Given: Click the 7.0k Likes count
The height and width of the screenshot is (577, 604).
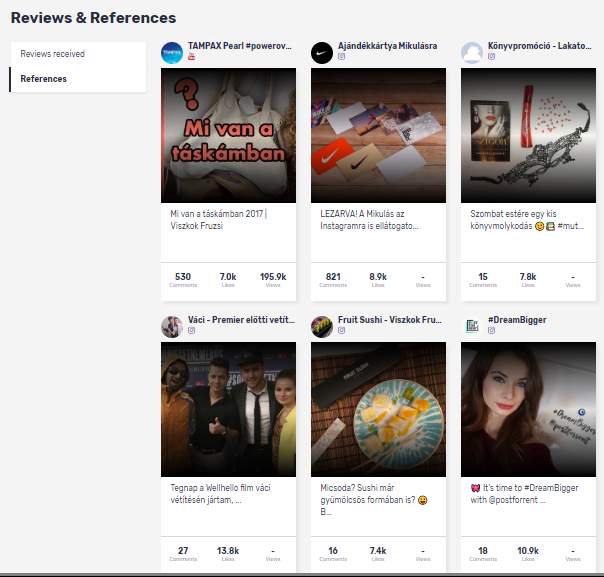Looking at the screenshot, I should [x=228, y=280].
